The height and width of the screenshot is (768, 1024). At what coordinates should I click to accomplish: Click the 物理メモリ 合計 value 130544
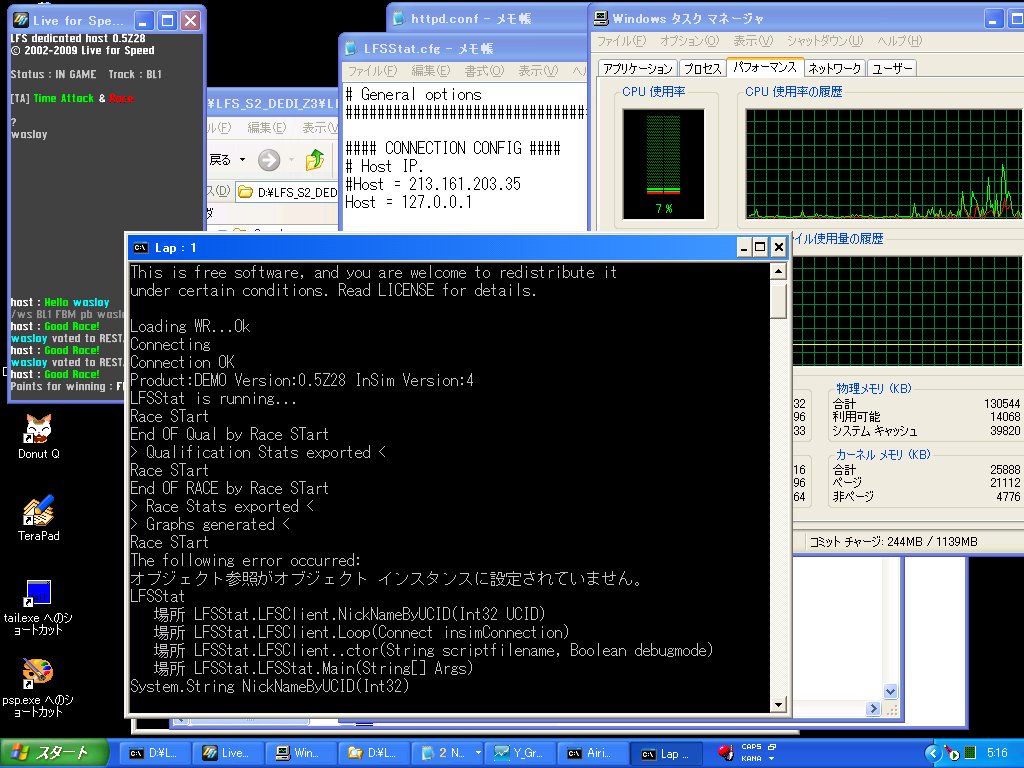point(1002,404)
